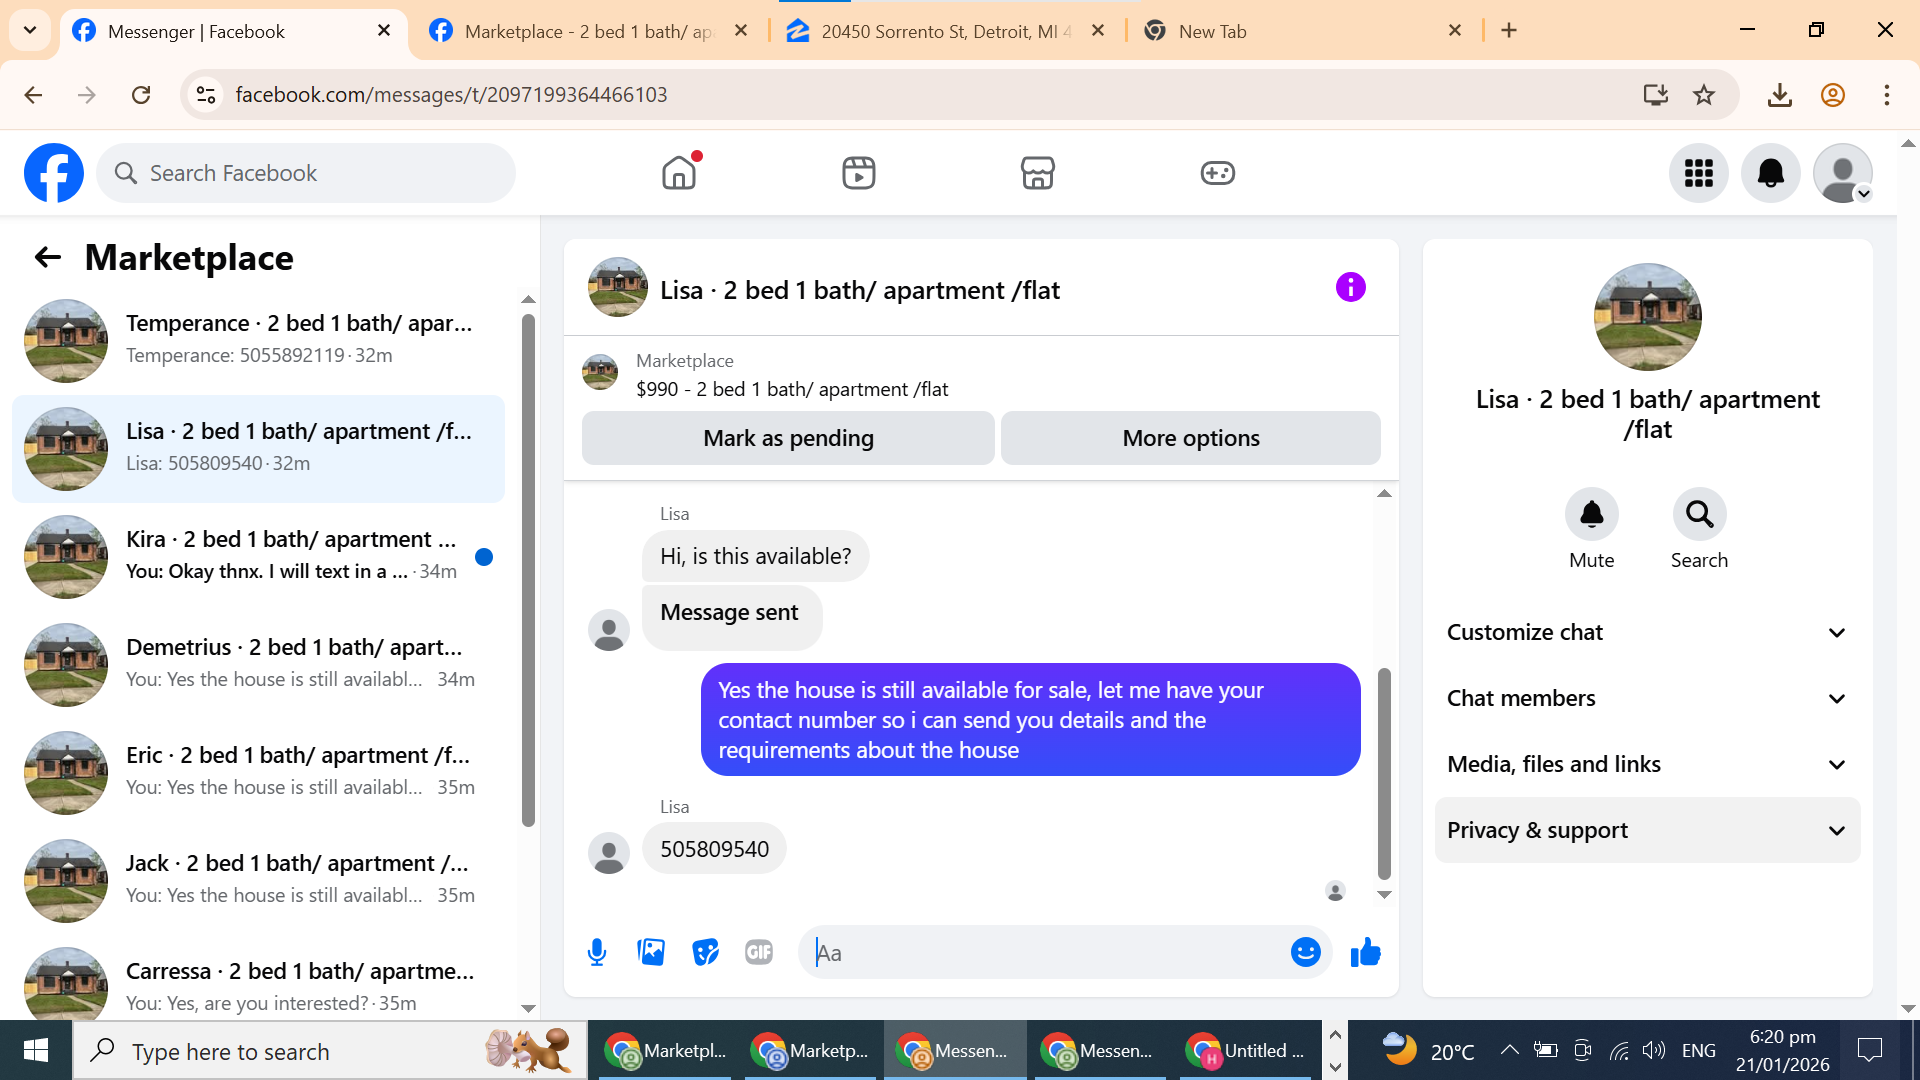
Task: Send a thumbs-up like
Action: pos(1365,952)
